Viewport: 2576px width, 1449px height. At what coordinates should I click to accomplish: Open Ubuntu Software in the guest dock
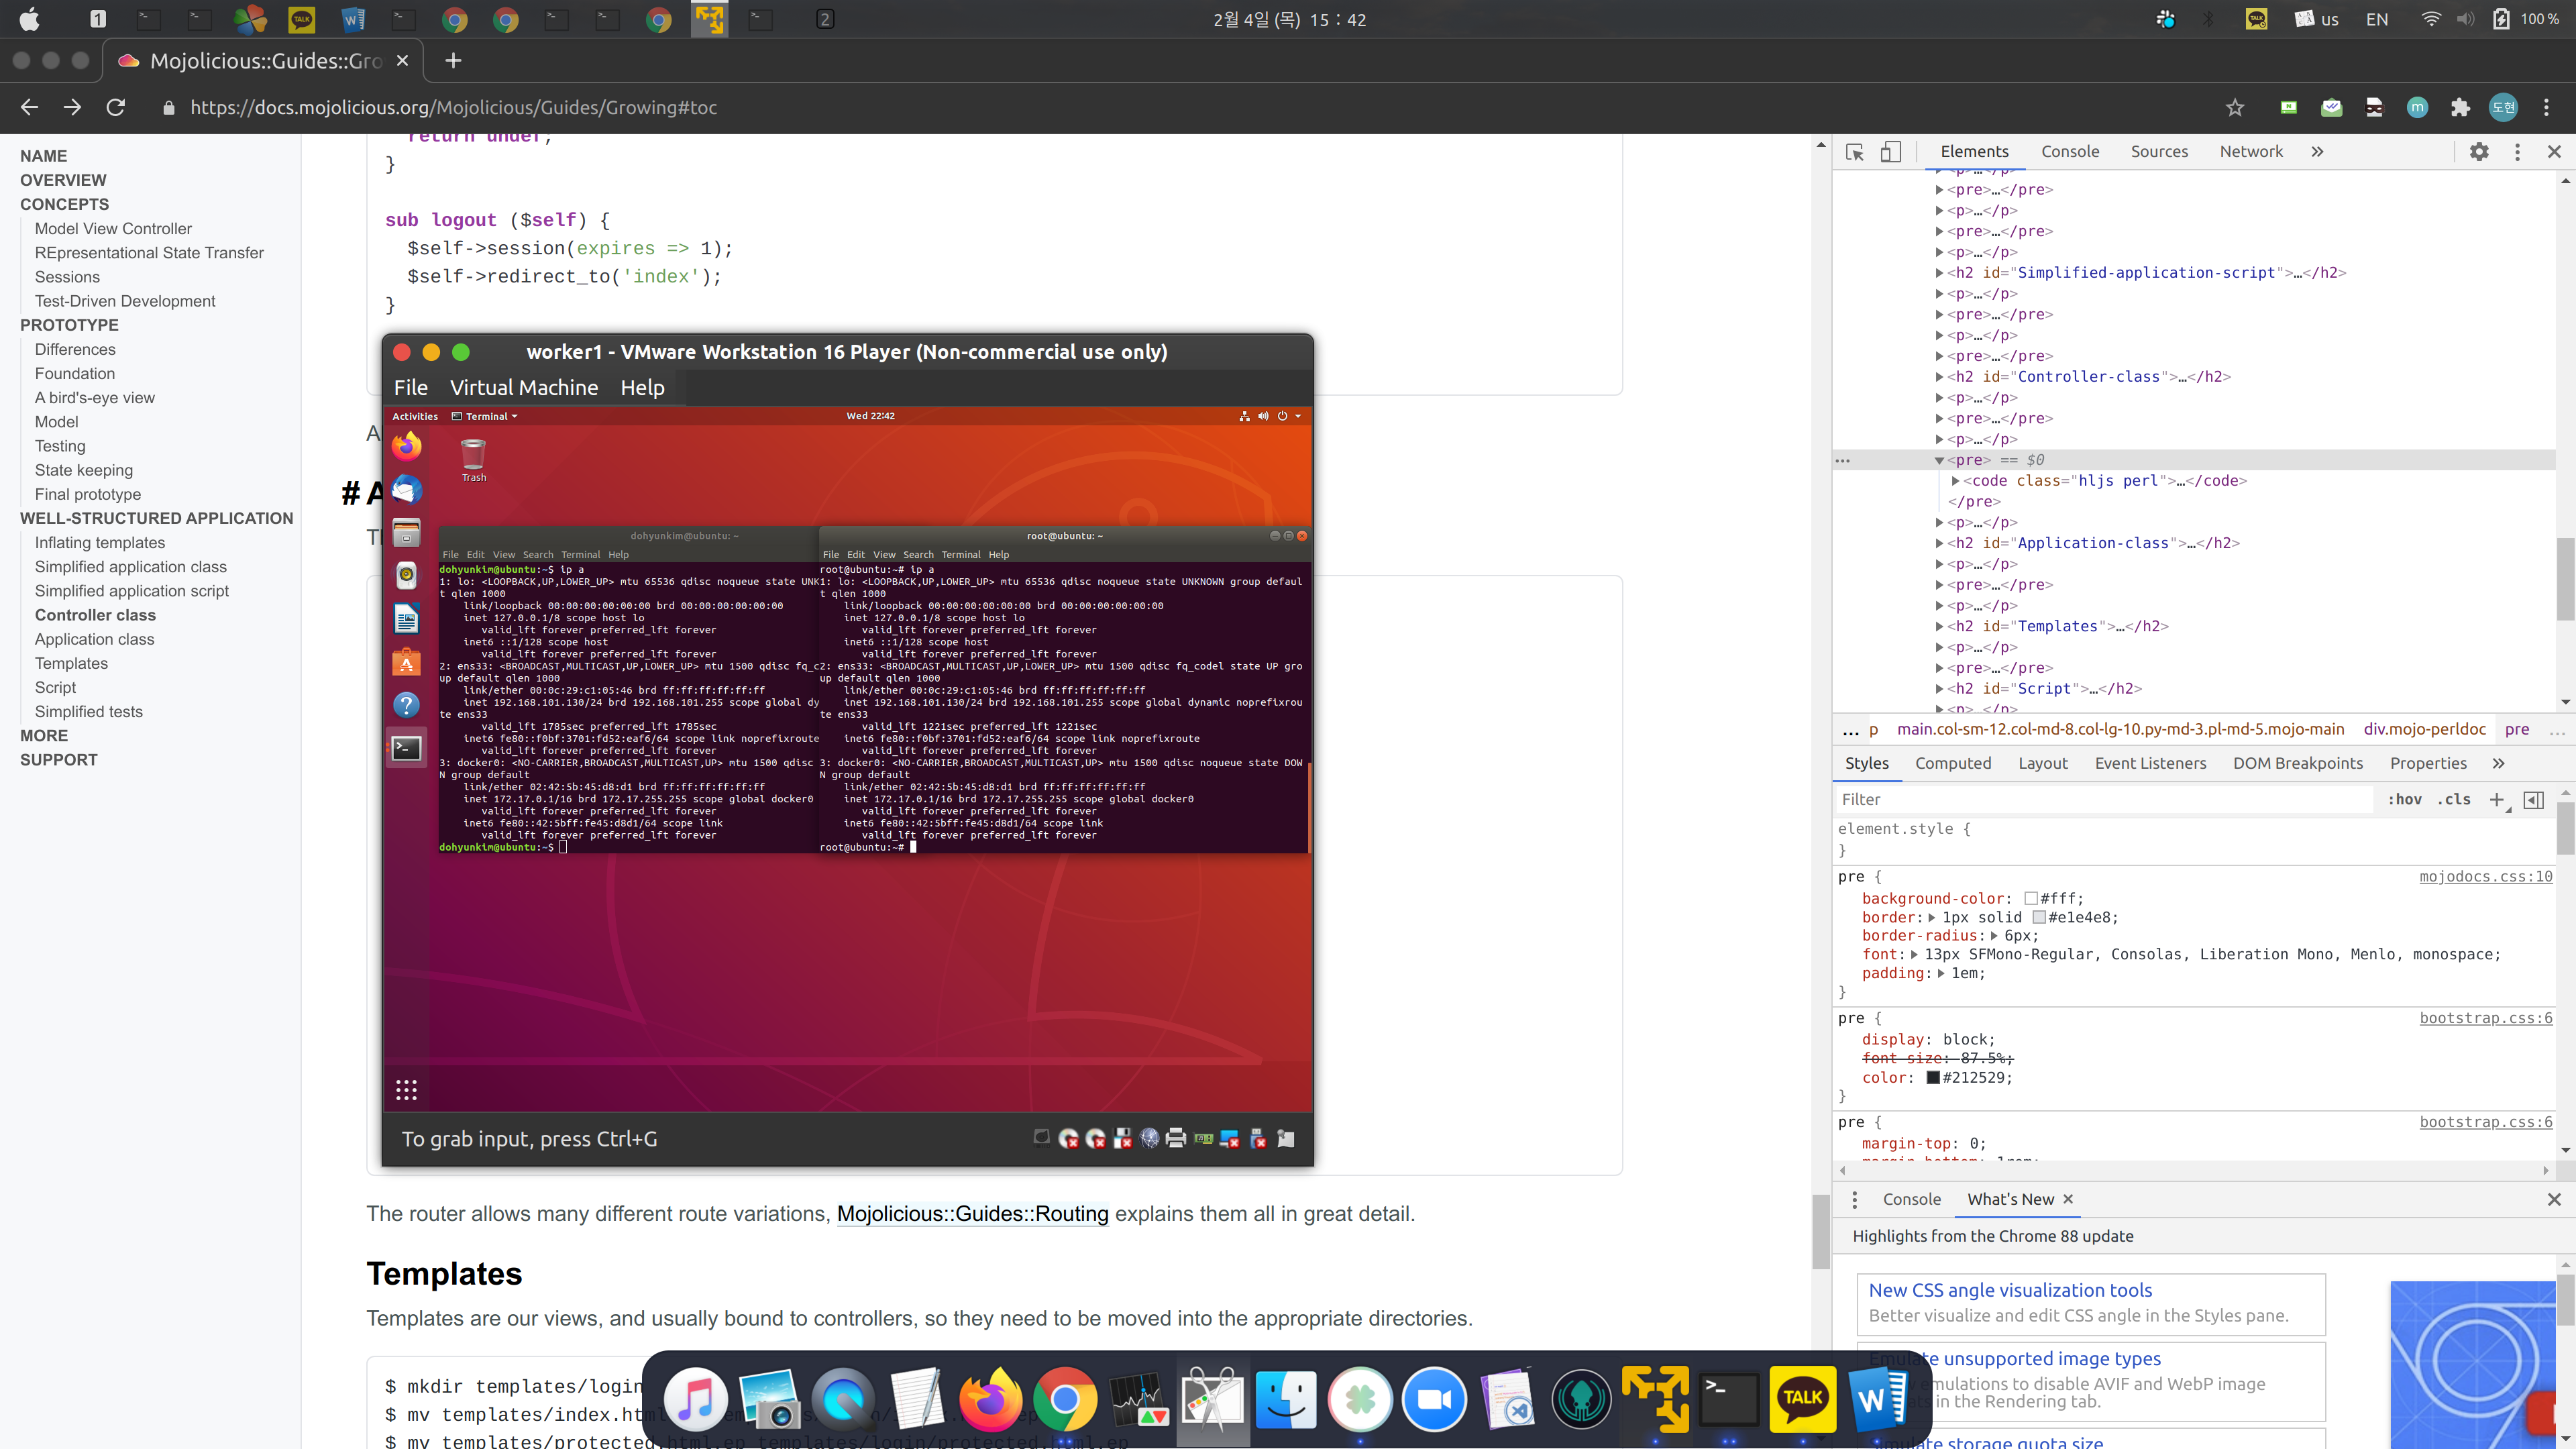[406, 662]
